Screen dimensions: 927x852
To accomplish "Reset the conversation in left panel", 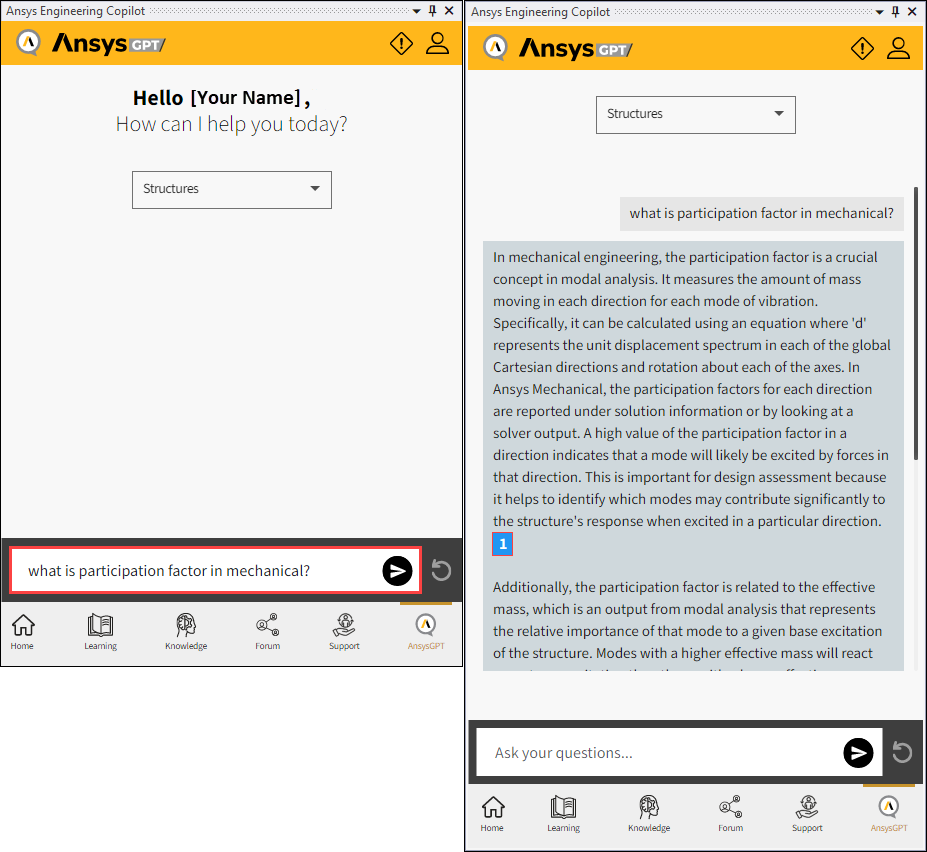I will [441, 571].
